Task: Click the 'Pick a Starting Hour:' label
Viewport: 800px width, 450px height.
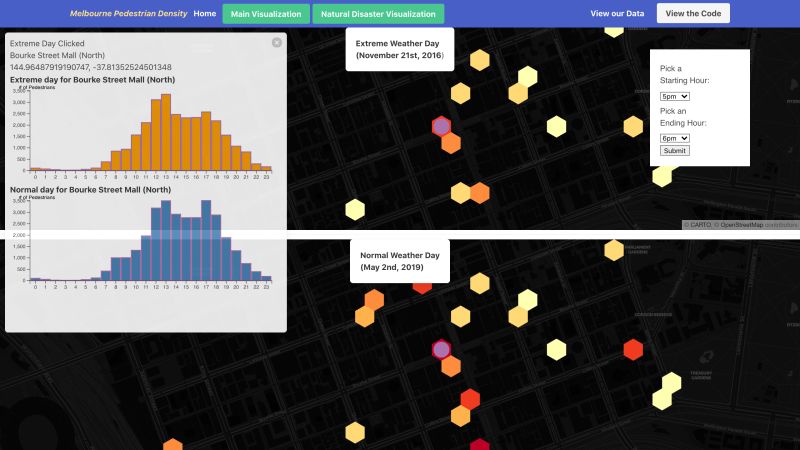Action: tap(684, 74)
